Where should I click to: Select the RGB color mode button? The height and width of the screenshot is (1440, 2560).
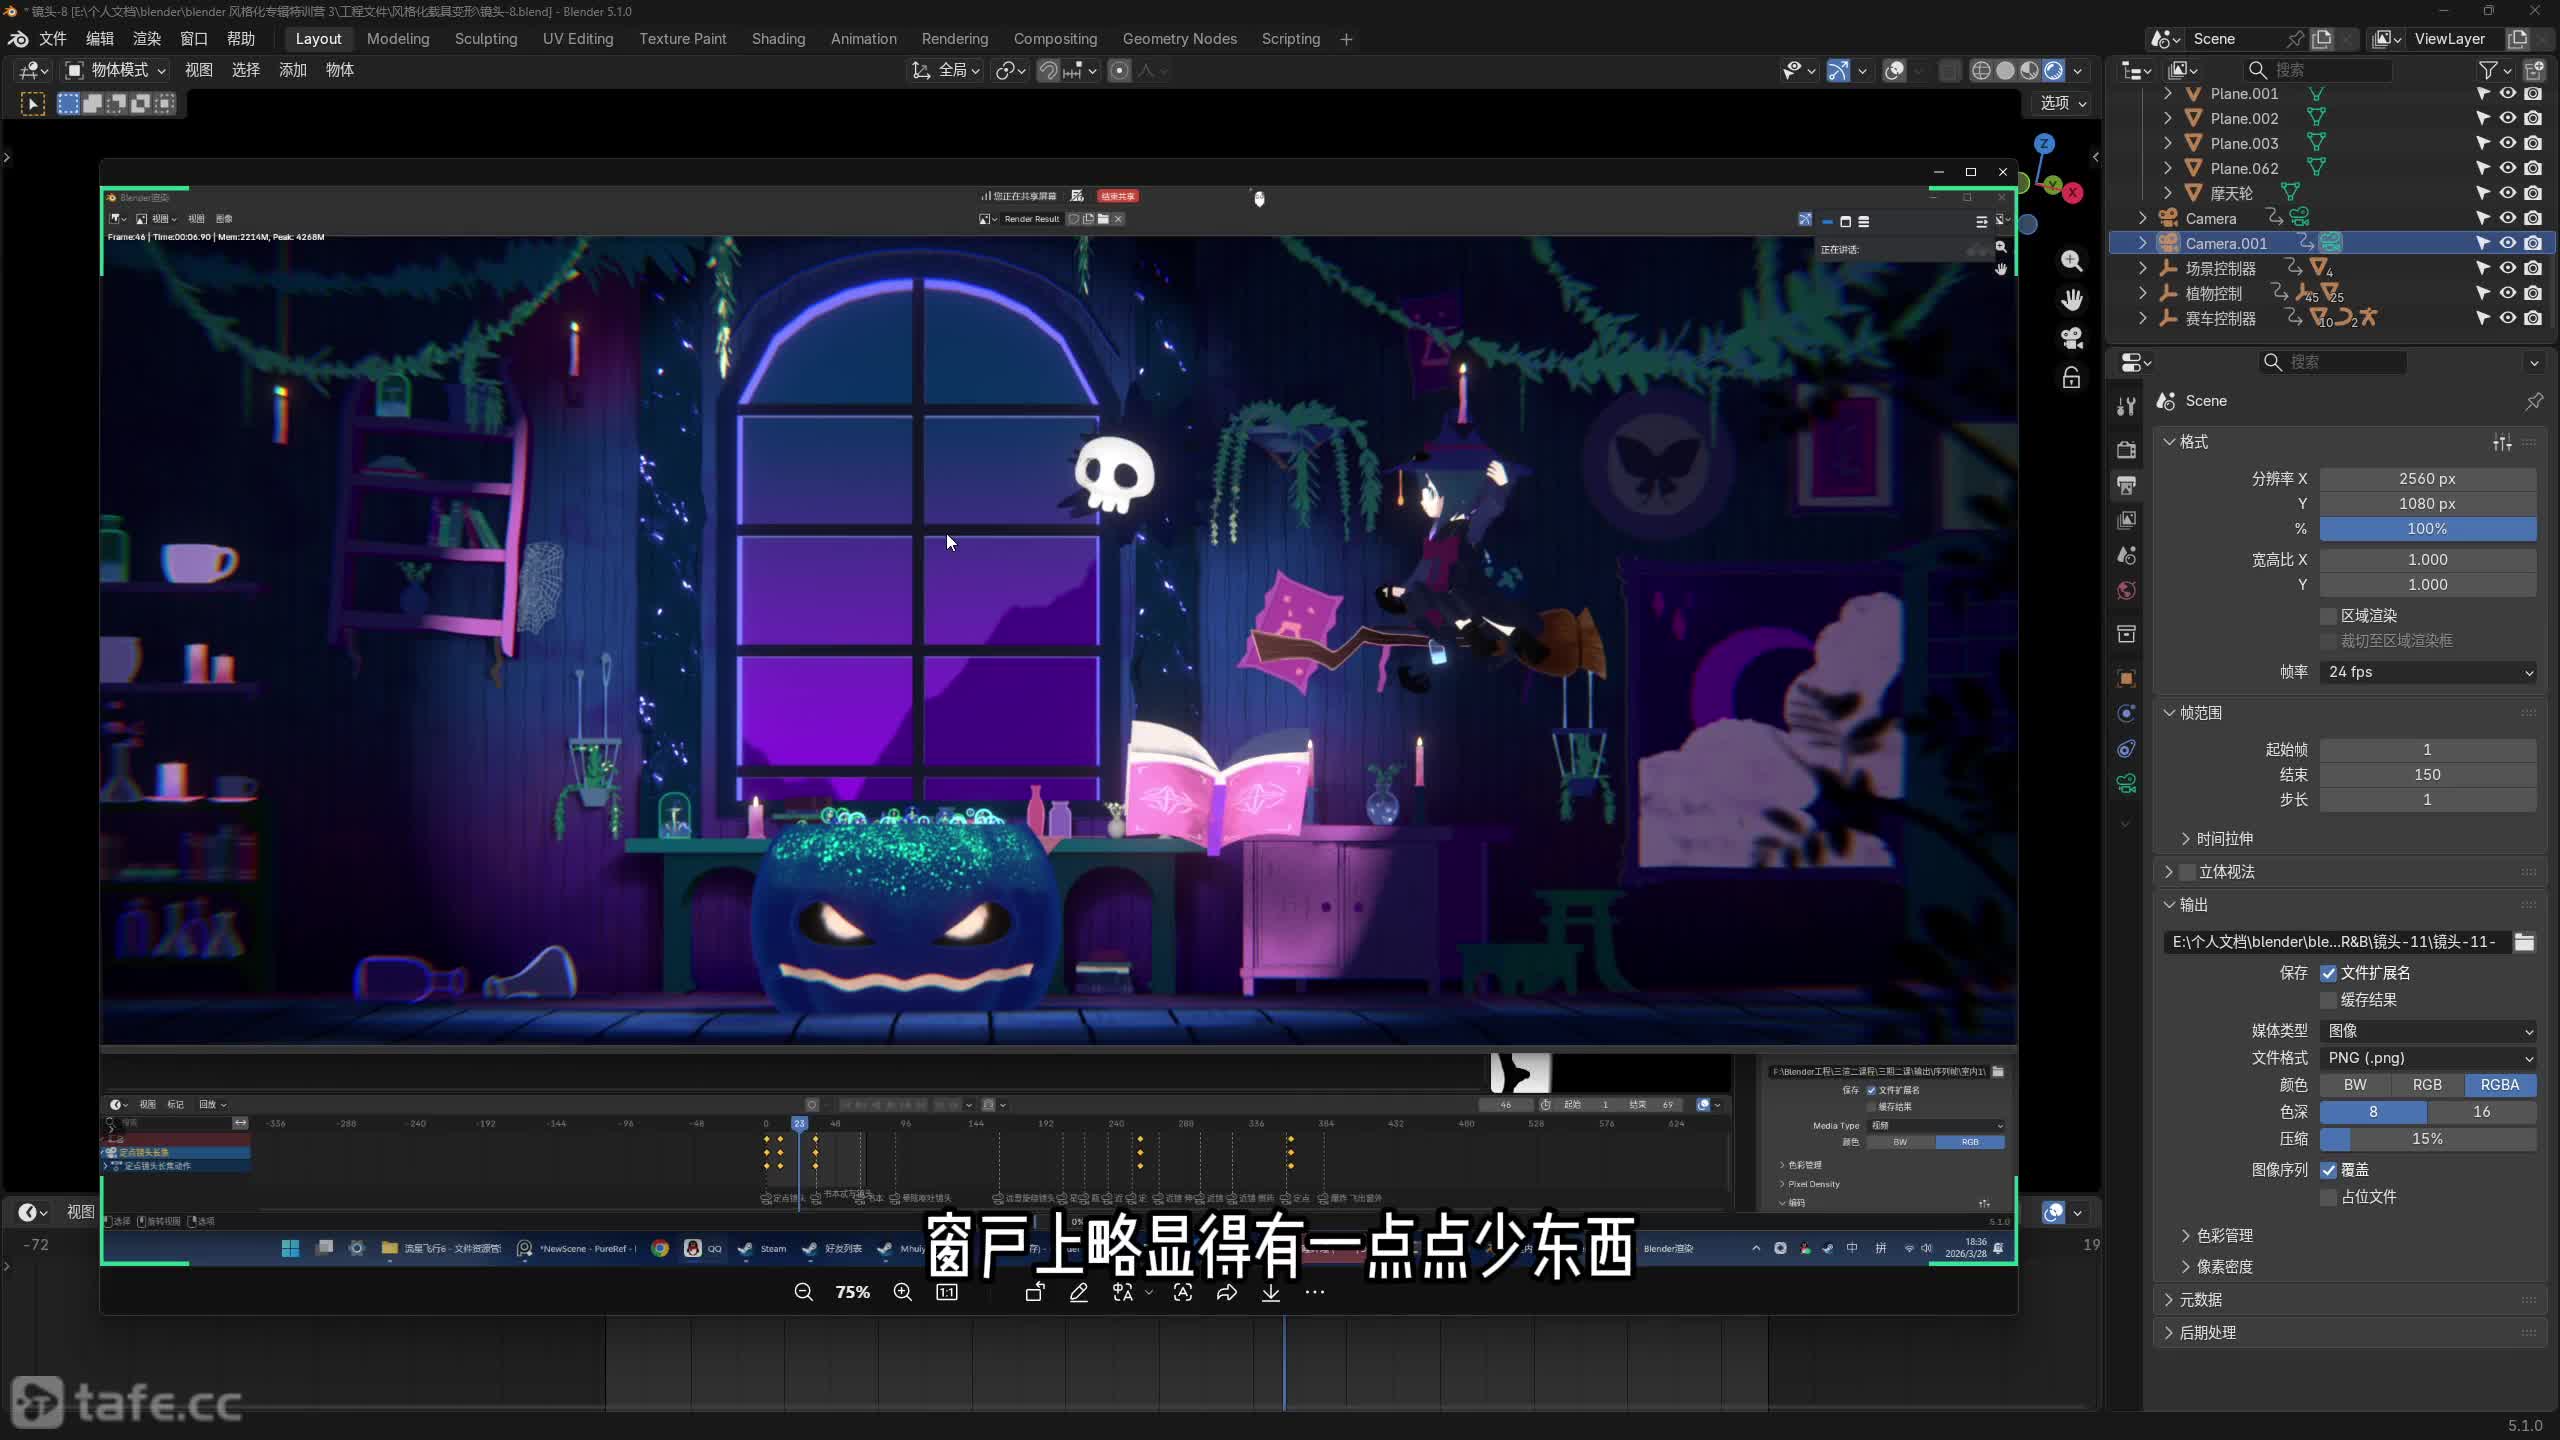[x=2427, y=1085]
